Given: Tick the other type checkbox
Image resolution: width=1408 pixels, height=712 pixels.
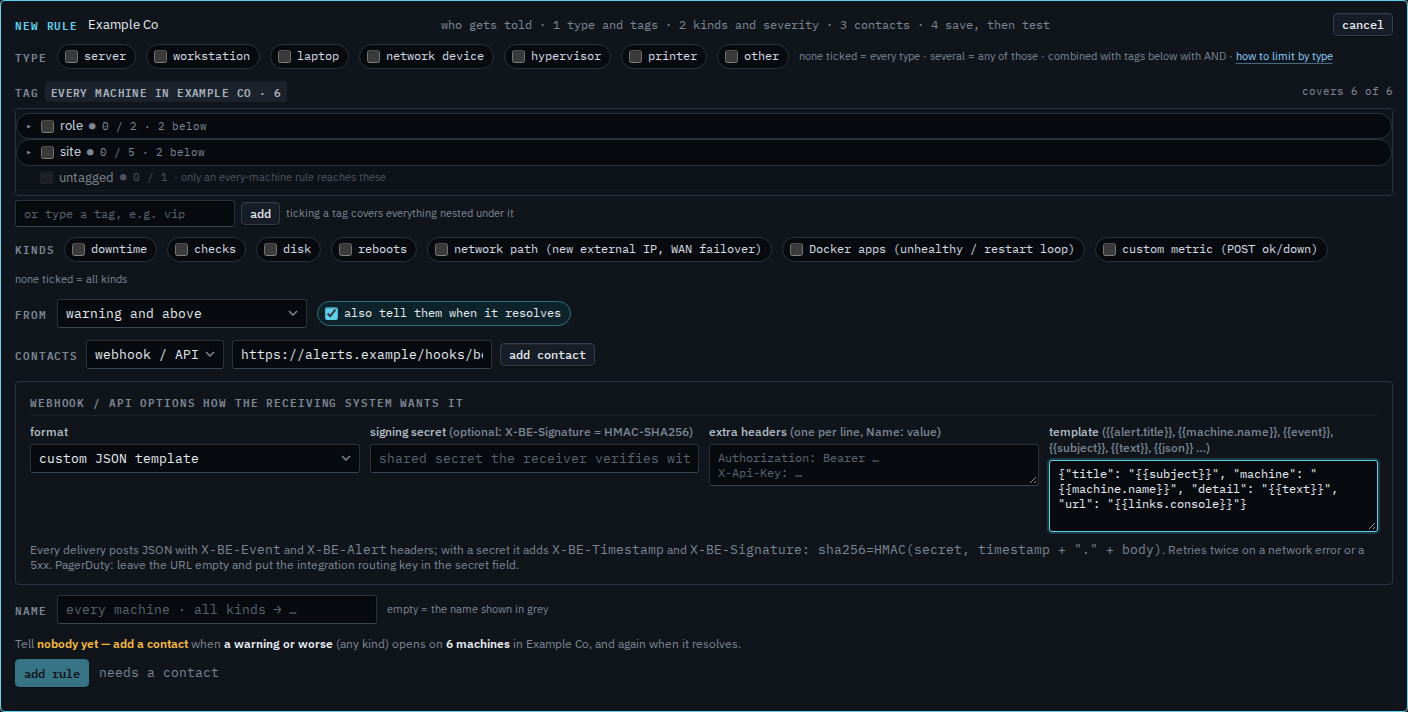Looking at the screenshot, I should (x=731, y=57).
